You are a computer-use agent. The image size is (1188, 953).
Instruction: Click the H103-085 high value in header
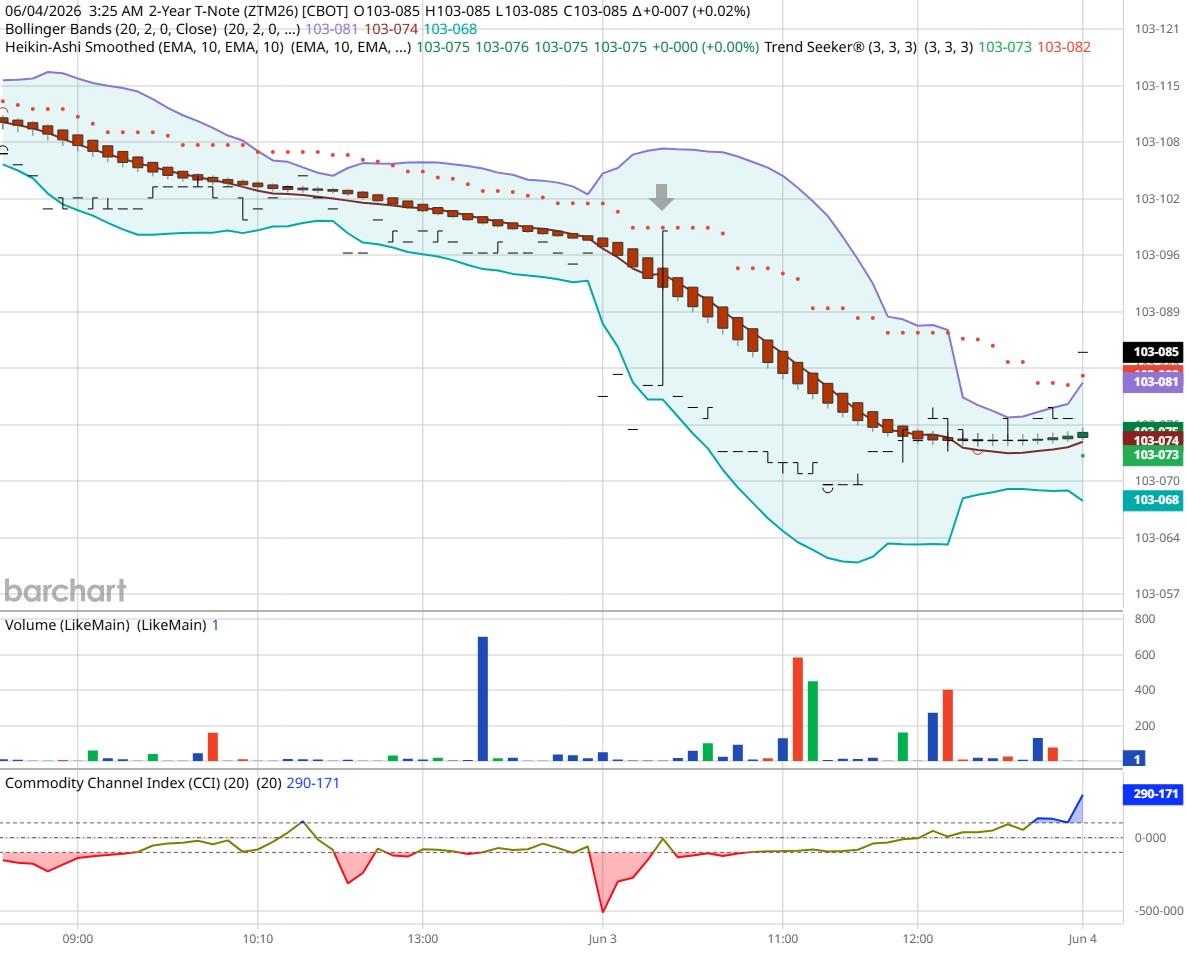458,11
